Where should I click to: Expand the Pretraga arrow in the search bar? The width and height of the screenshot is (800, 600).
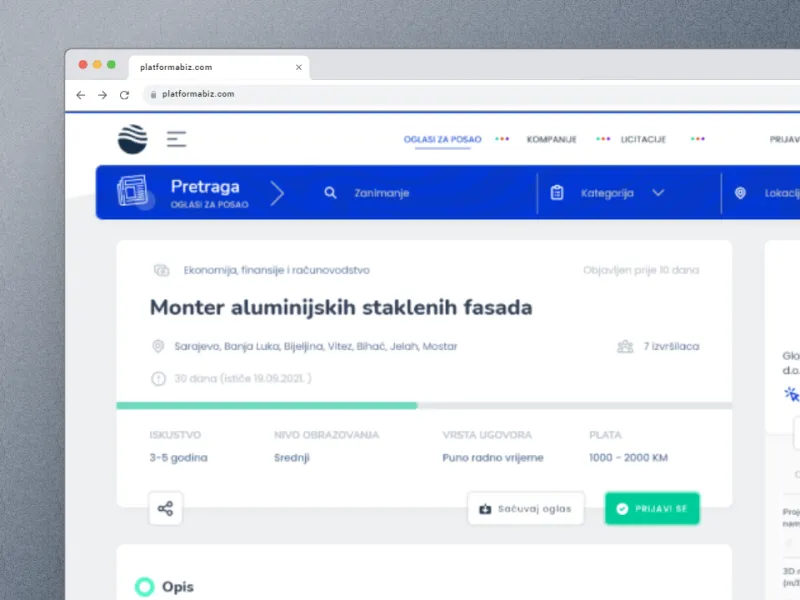pyautogui.click(x=278, y=192)
